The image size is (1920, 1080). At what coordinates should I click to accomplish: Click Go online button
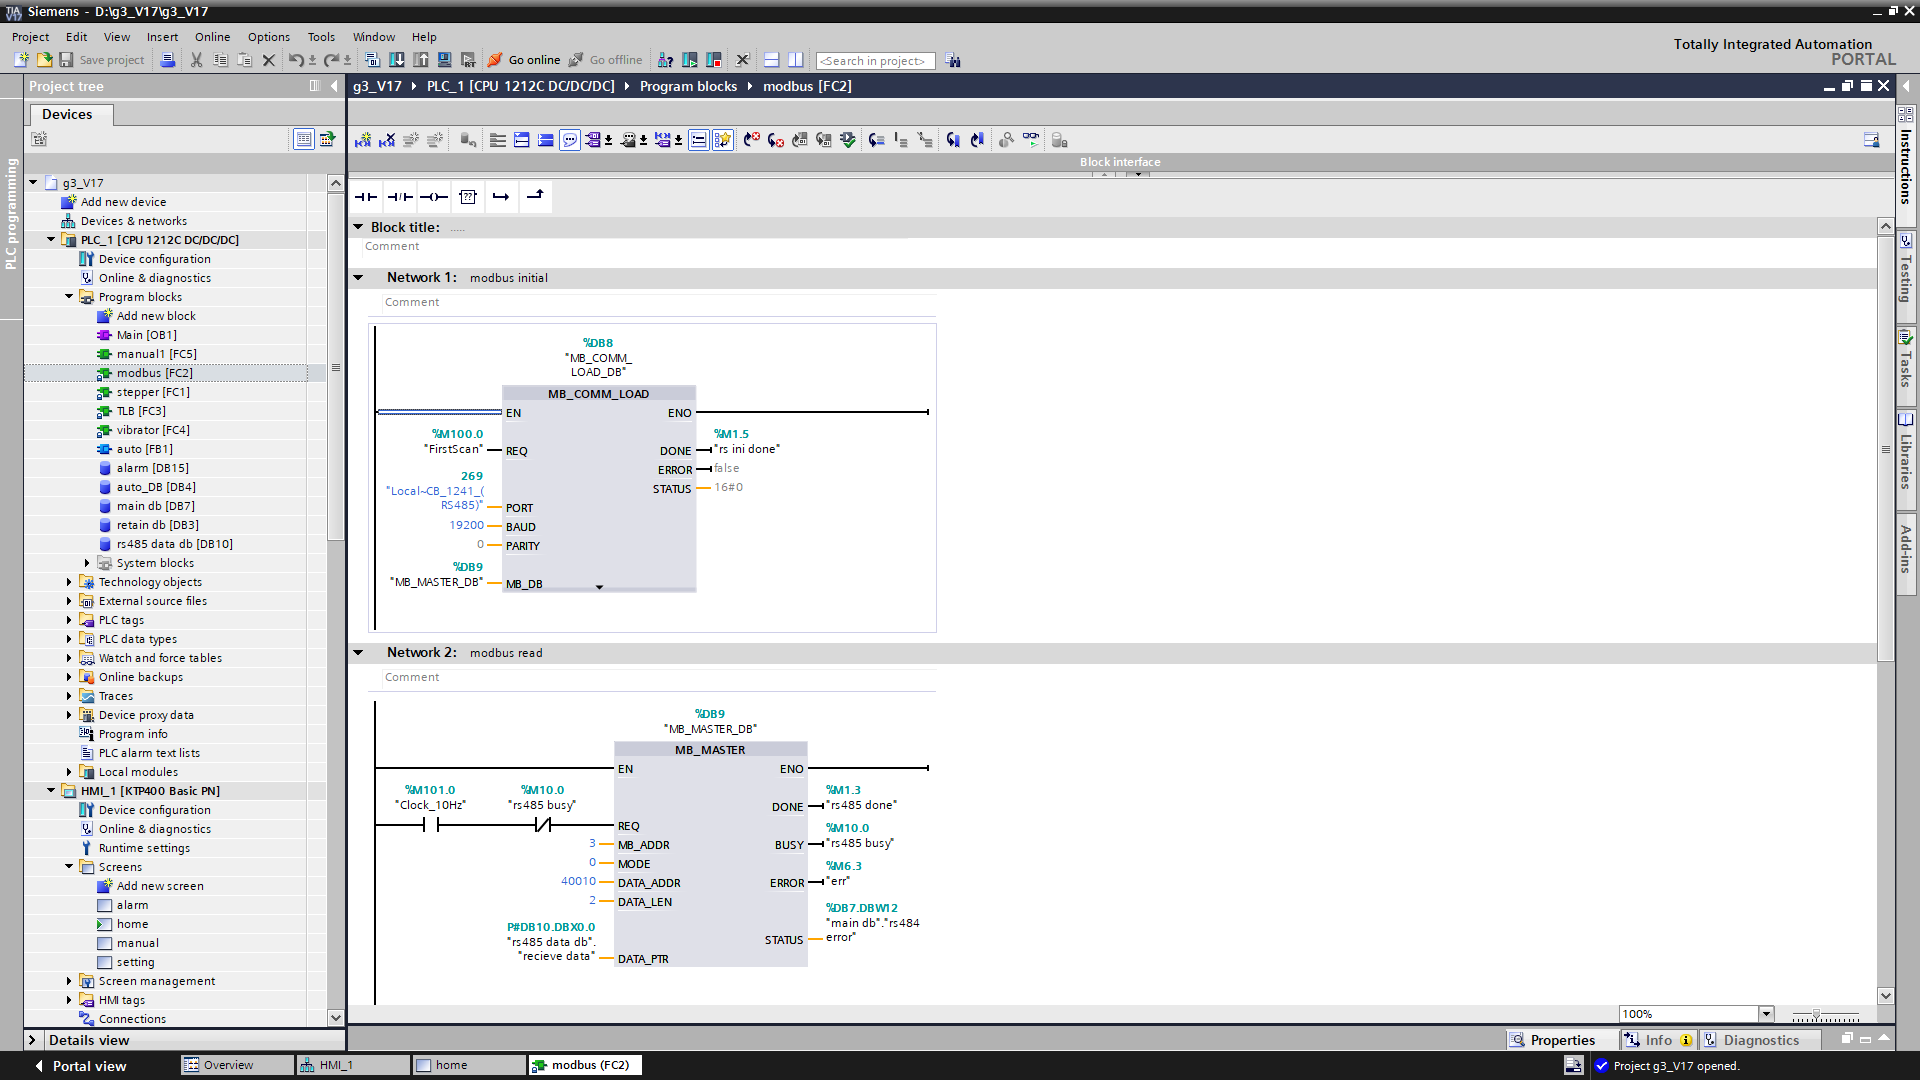pos(524,60)
